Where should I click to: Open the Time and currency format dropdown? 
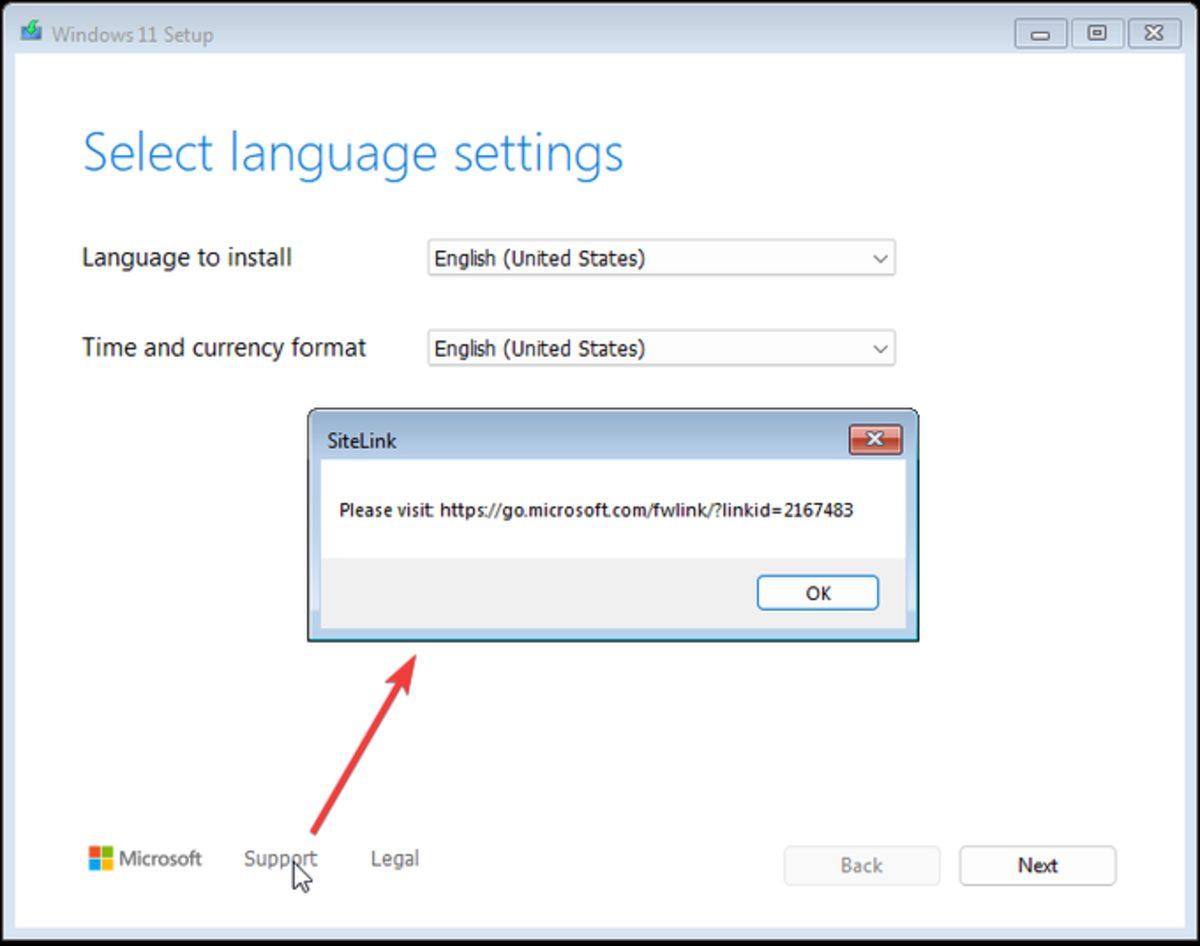pyautogui.click(x=660, y=348)
